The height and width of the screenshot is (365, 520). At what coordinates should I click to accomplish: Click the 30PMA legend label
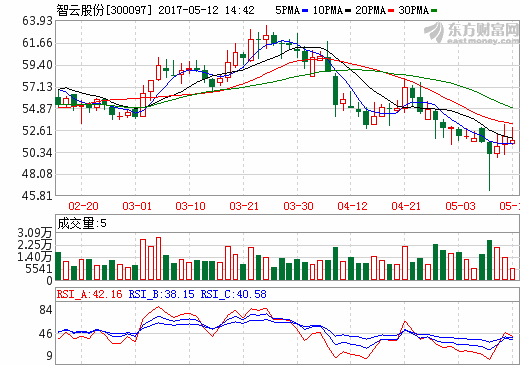(x=413, y=10)
